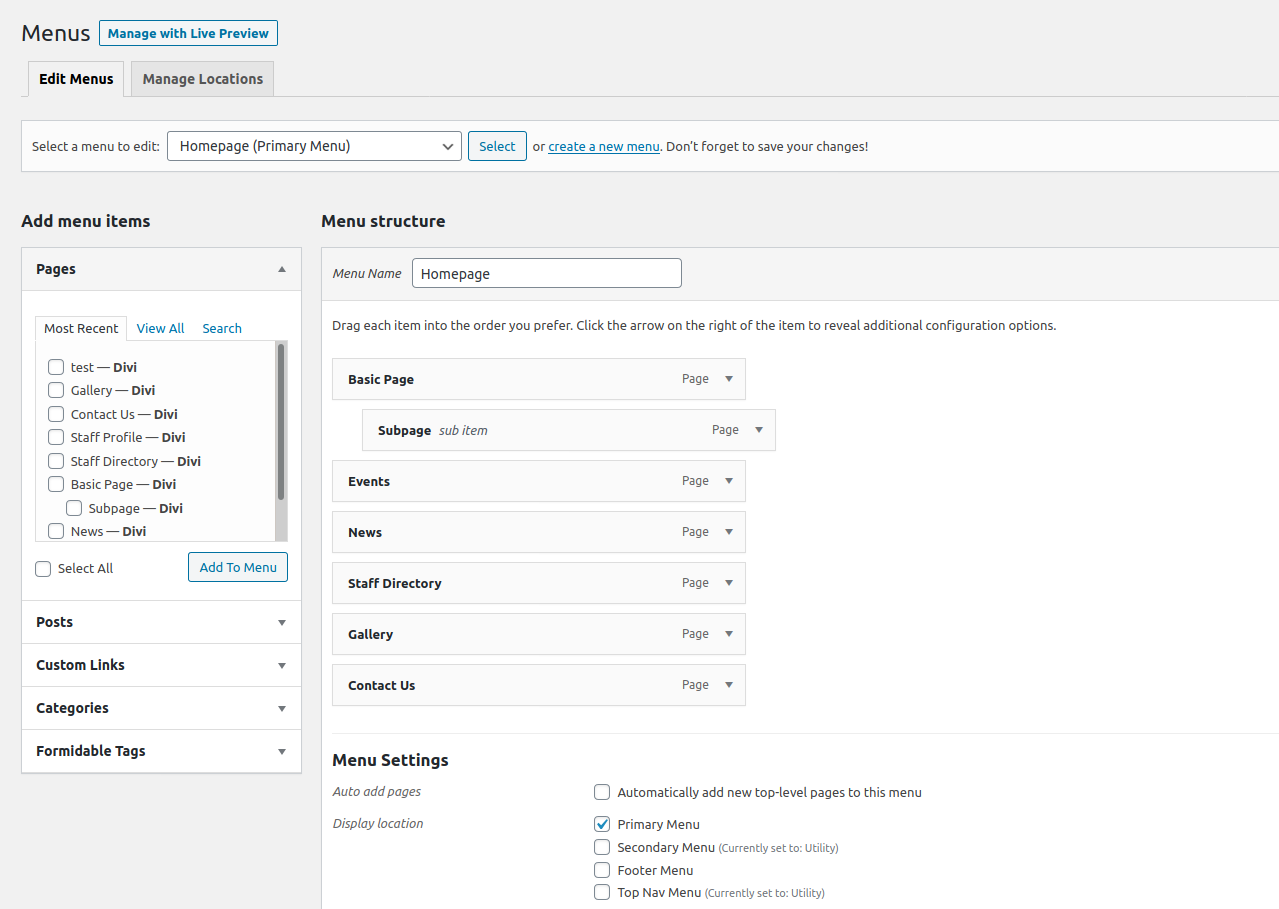Collapse the Pages panel arrow
This screenshot has height=909, width=1279.
point(282,269)
